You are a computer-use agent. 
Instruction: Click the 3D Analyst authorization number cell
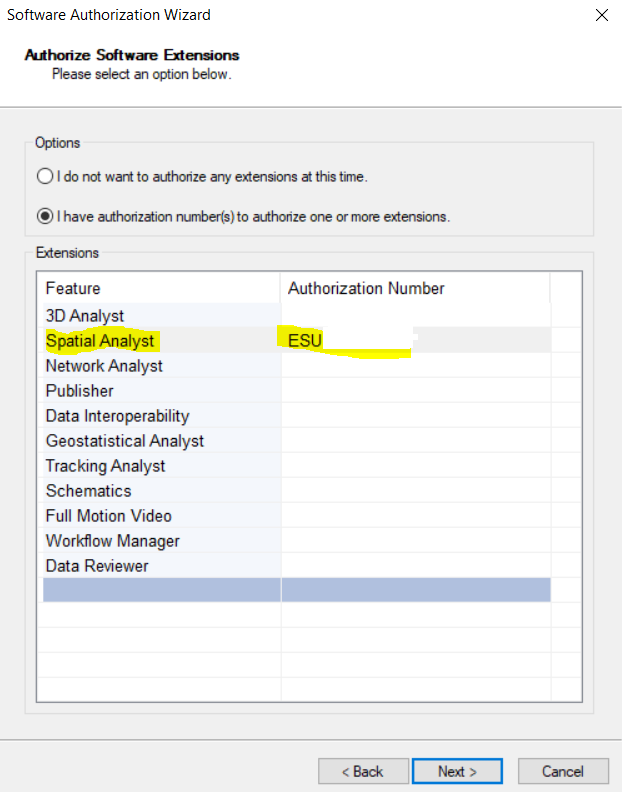415,316
